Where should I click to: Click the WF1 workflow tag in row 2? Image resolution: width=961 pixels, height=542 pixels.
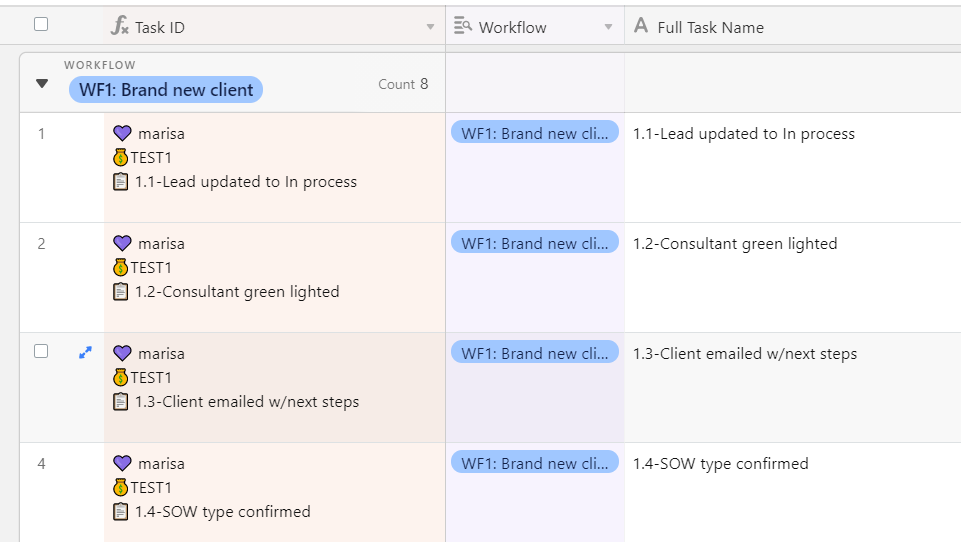(534, 243)
